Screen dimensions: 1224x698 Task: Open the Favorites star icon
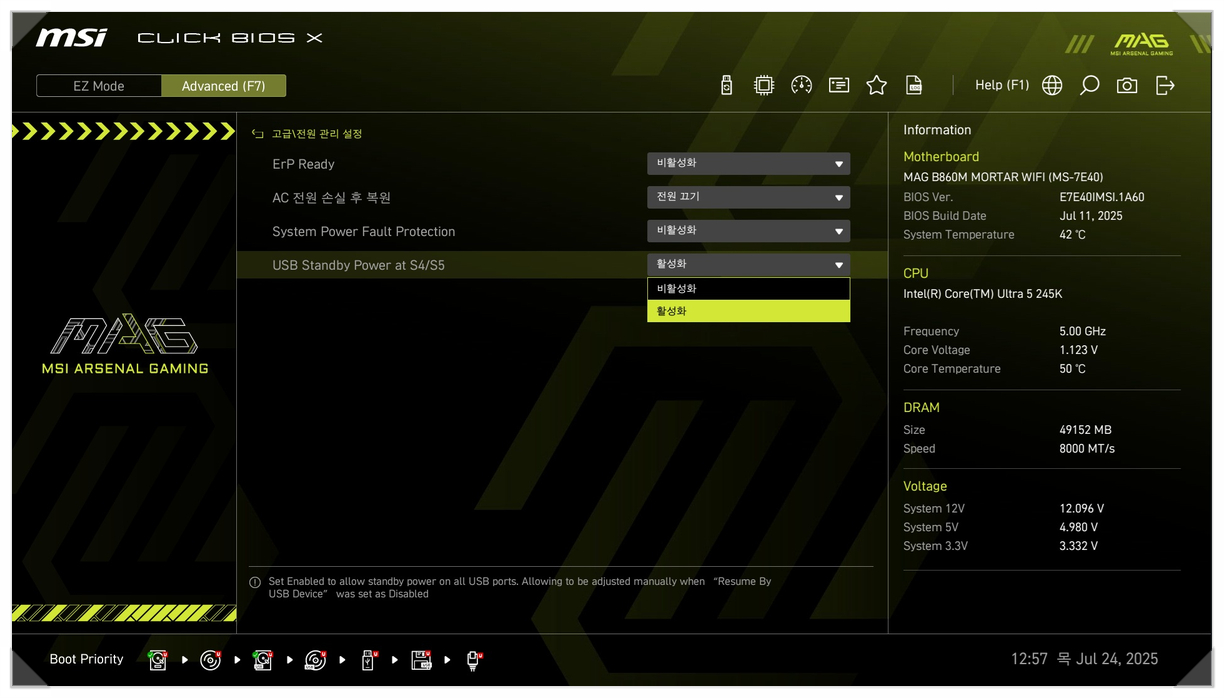(x=877, y=86)
